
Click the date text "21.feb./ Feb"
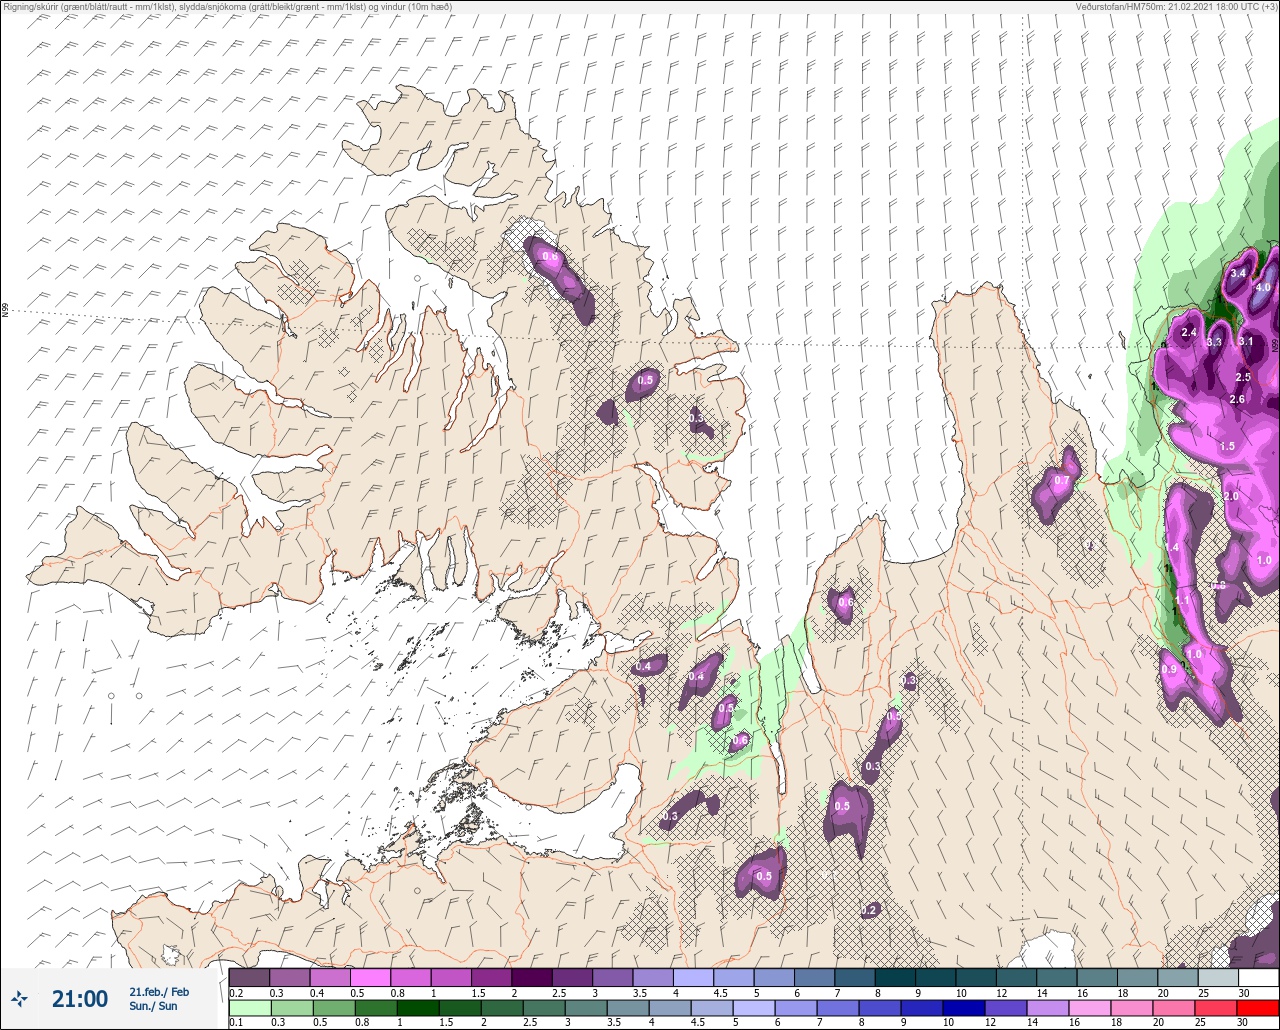point(159,991)
